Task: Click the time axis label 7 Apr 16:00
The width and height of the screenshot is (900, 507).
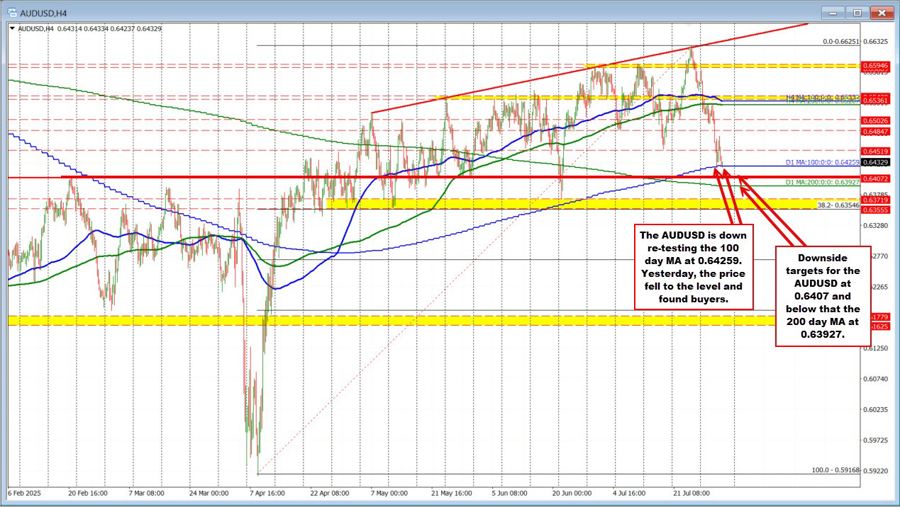Action: 267,493
